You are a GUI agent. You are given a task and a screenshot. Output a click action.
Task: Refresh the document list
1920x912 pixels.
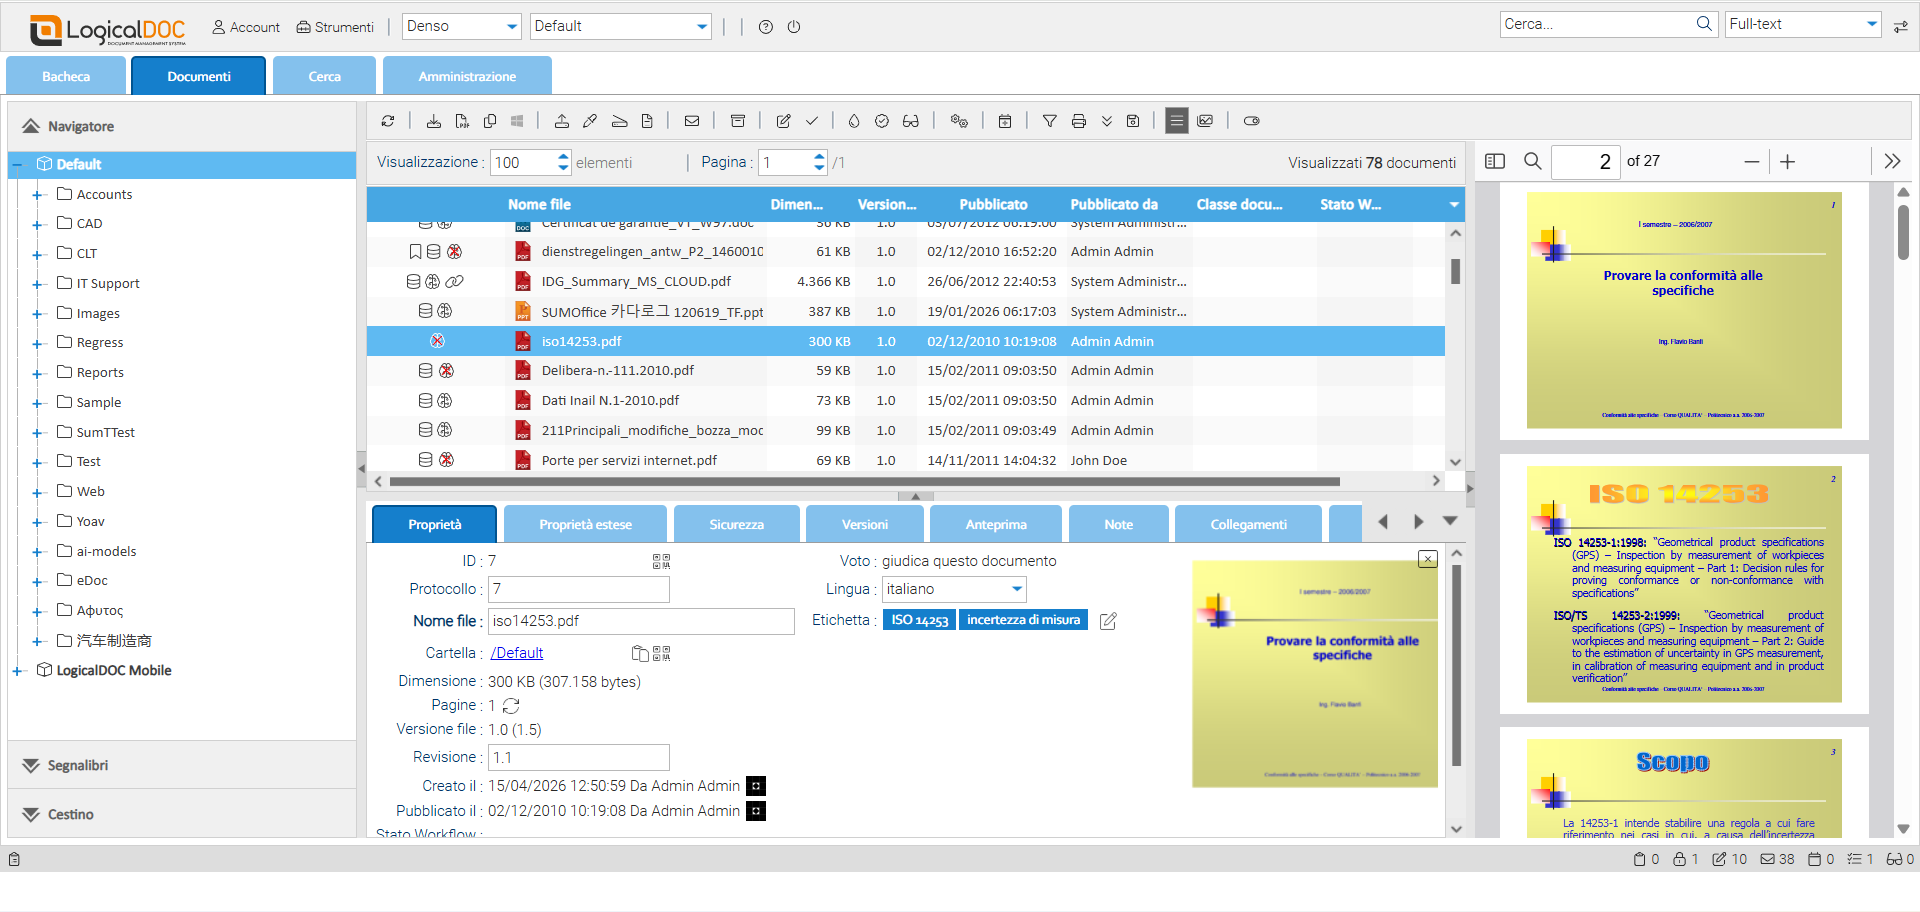tap(388, 121)
